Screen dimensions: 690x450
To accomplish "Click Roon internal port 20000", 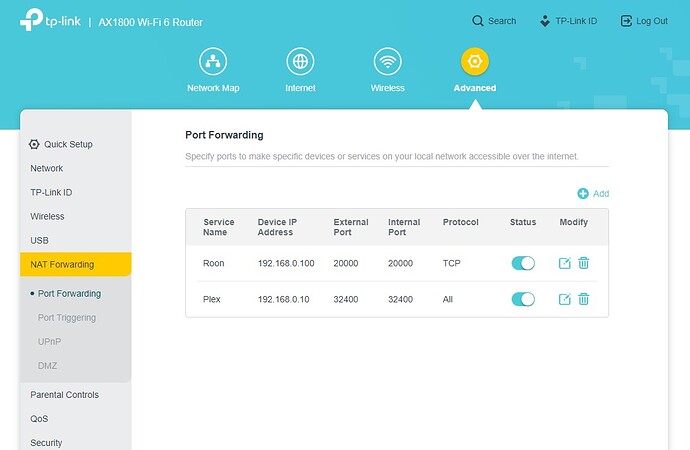I will coord(400,263).
